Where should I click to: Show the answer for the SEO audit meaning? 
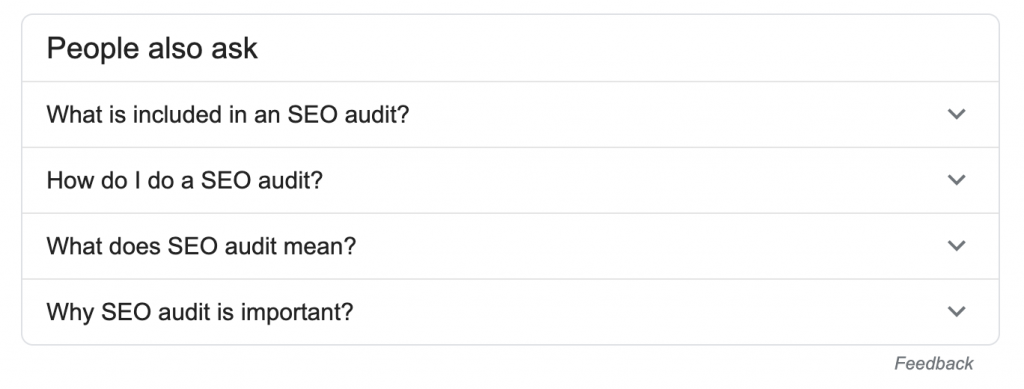tap(511, 246)
